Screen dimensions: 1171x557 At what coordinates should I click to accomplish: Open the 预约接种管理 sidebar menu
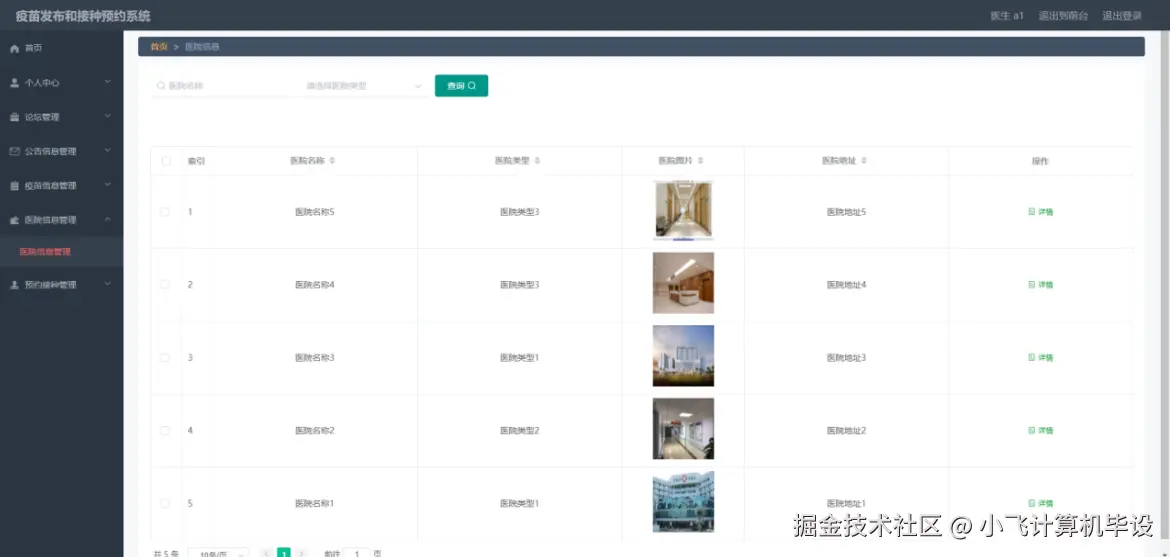click(61, 284)
